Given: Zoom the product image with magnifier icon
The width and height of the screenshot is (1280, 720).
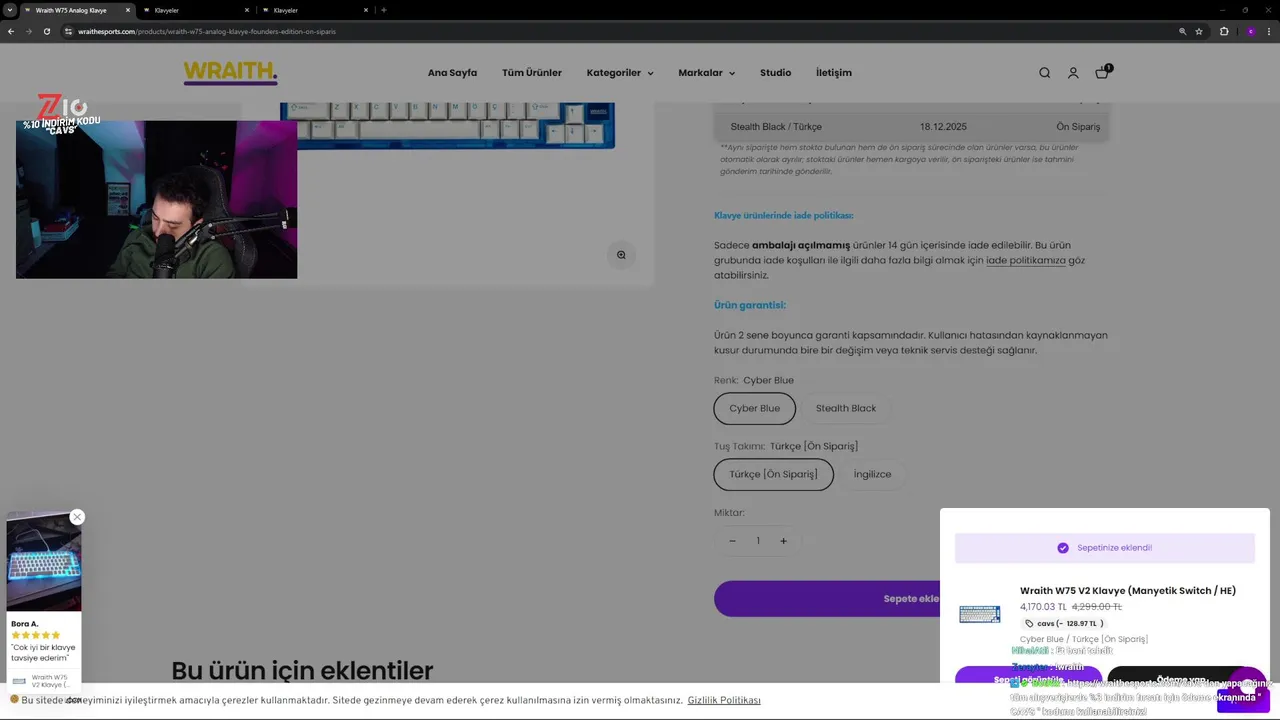Looking at the screenshot, I should 621,255.
